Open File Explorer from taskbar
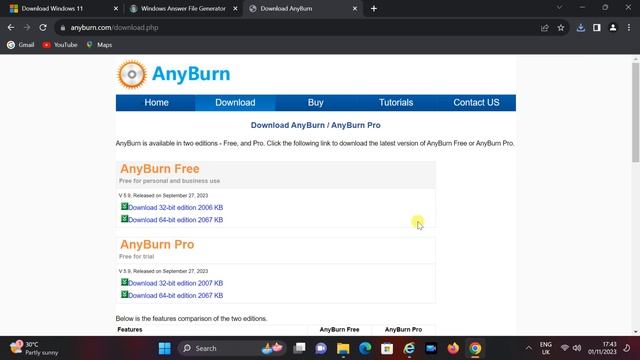Screen dimensions: 640x360 coord(343,348)
